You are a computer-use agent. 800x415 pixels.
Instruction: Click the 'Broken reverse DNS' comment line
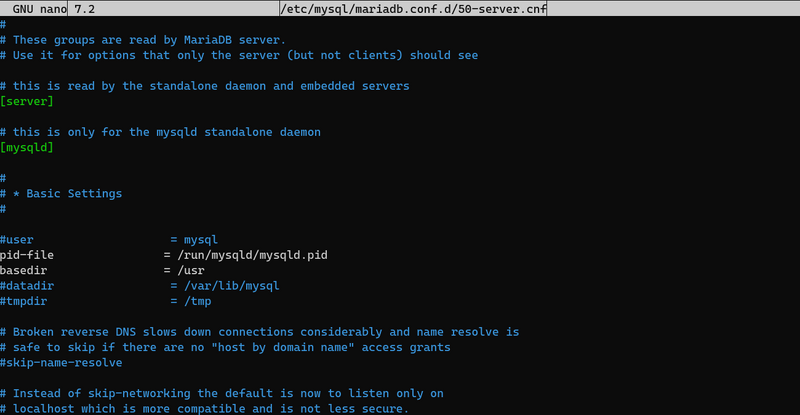click(259, 332)
